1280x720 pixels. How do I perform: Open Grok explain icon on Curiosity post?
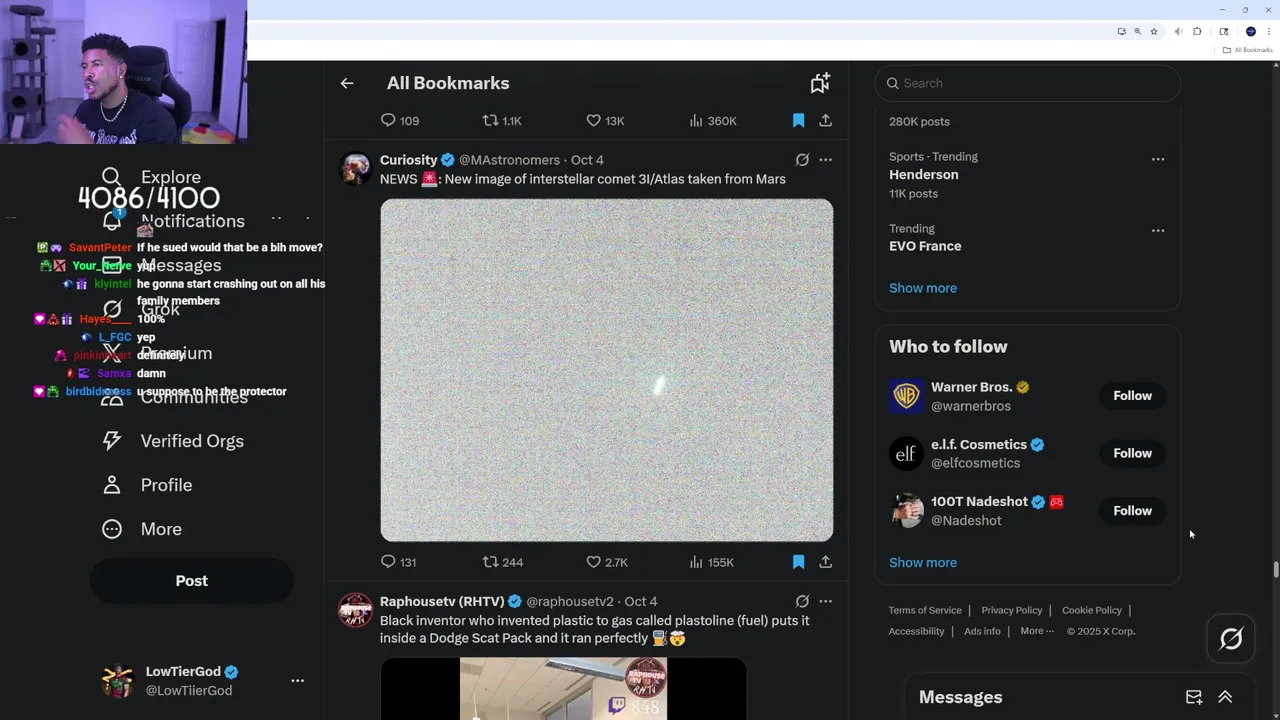(x=802, y=160)
